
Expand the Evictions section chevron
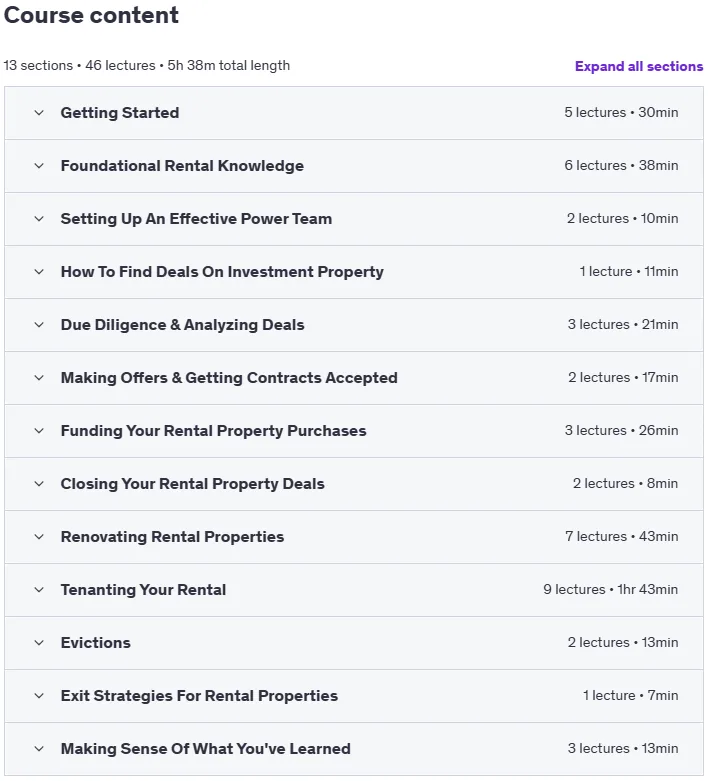39,643
